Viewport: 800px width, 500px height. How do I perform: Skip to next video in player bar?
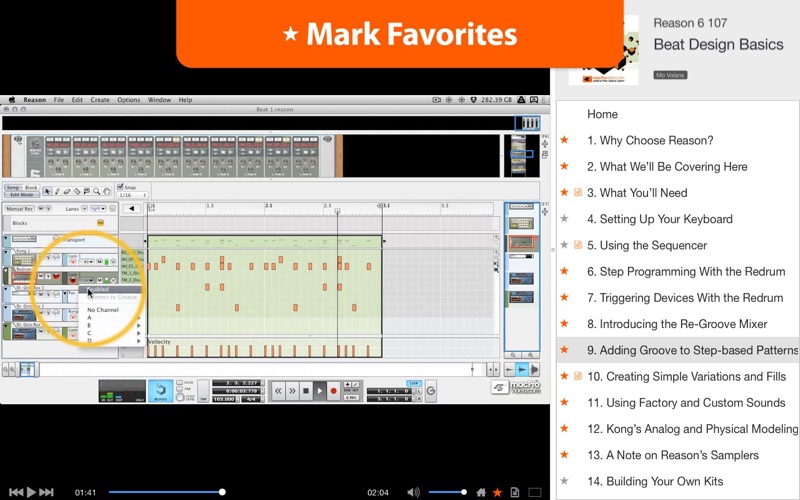click(x=46, y=492)
